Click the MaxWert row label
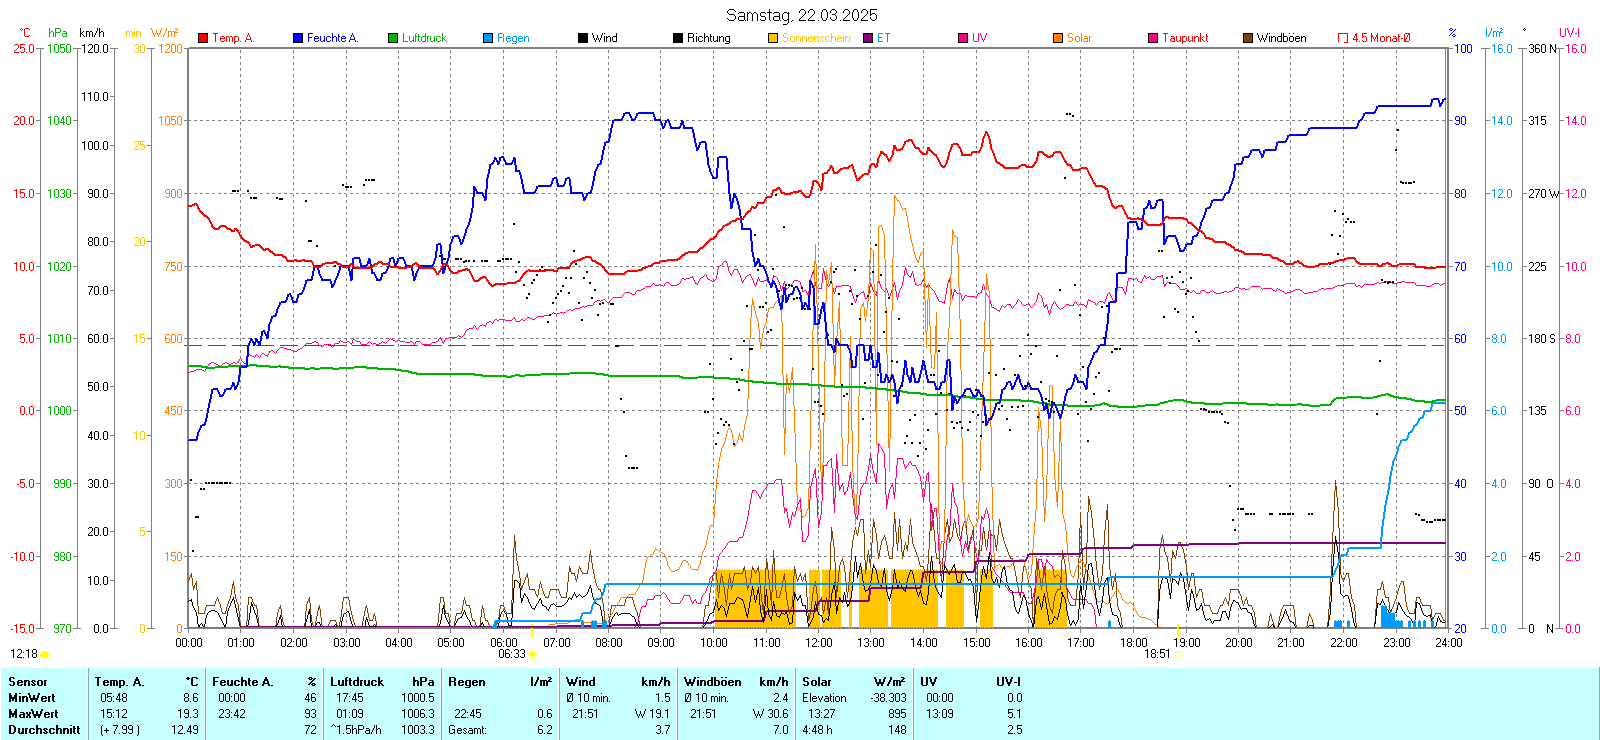Viewport: 1600px width, 740px height. coord(33,714)
